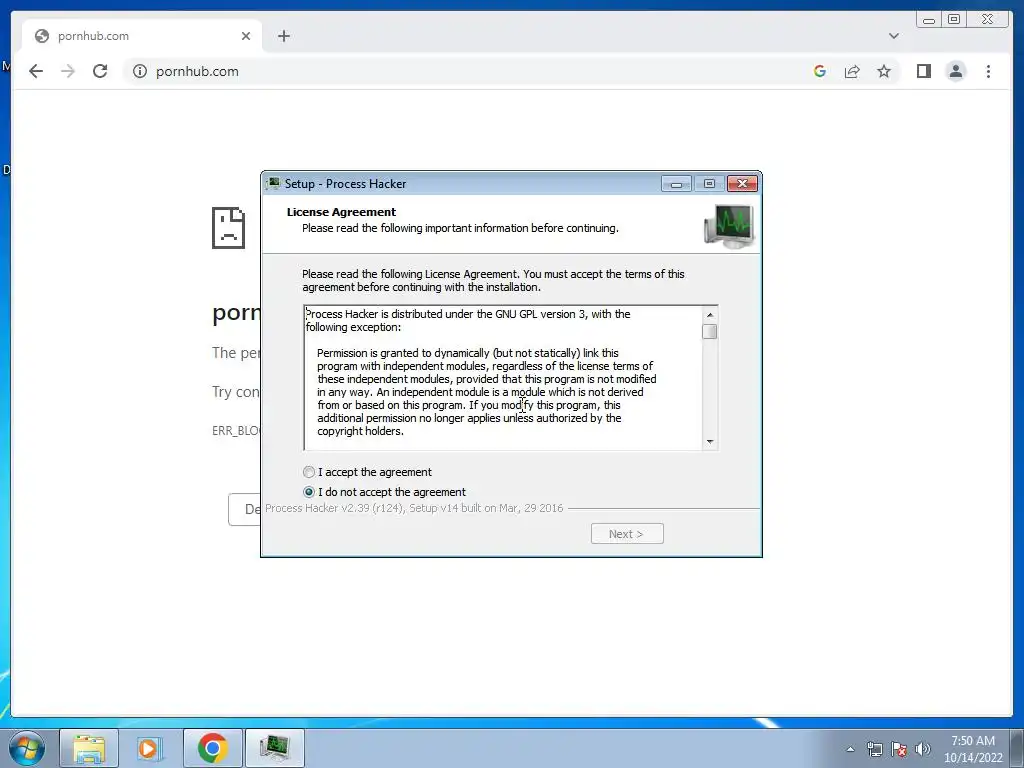
Task: Click Action Center flag icon
Action: 899,749
